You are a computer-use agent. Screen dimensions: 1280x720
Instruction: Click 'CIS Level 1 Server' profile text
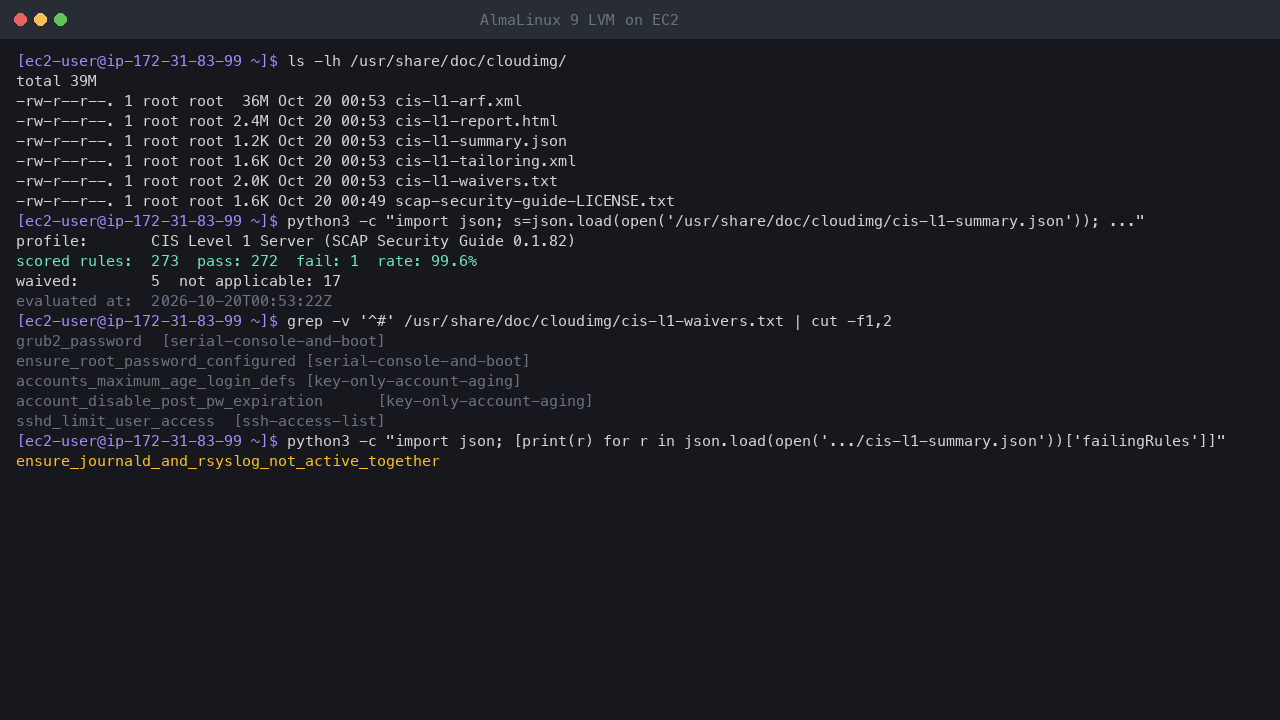[x=232, y=241]
